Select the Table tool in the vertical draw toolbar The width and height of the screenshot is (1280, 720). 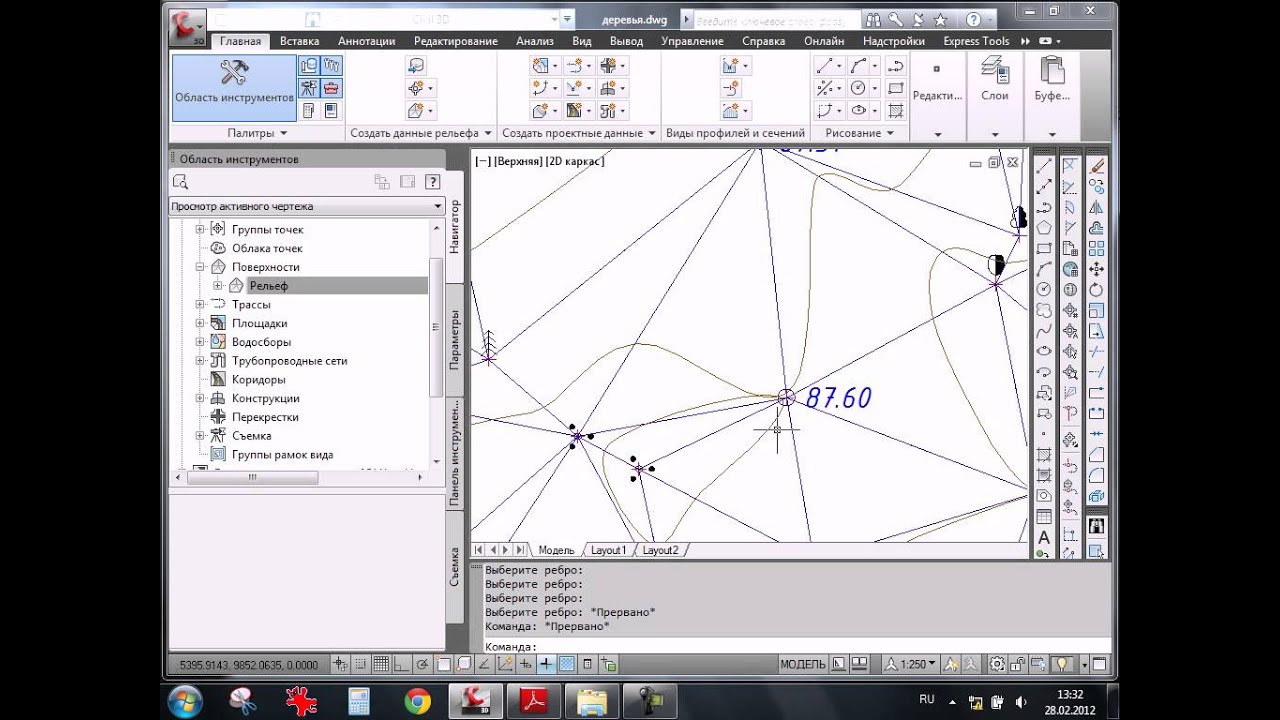tap(1044, 517)
